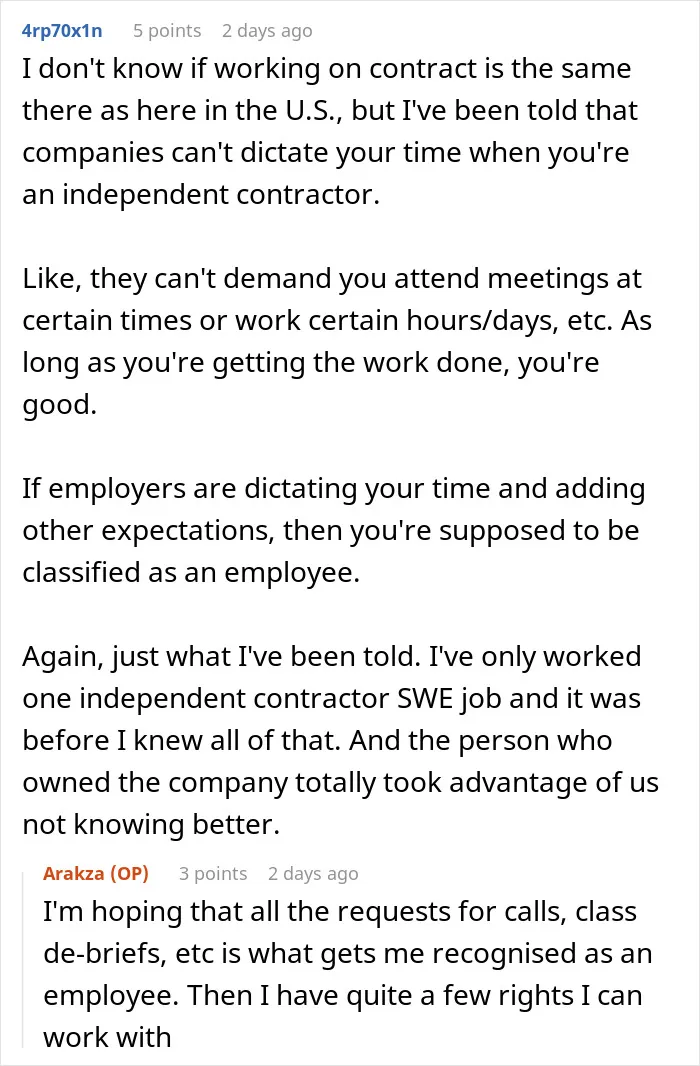Image resolution: width=700 pixels, height=1066 pixels.
Task: Click the paragraph starting 'Like, they can't demand'
Action: [x=337, y=341]
